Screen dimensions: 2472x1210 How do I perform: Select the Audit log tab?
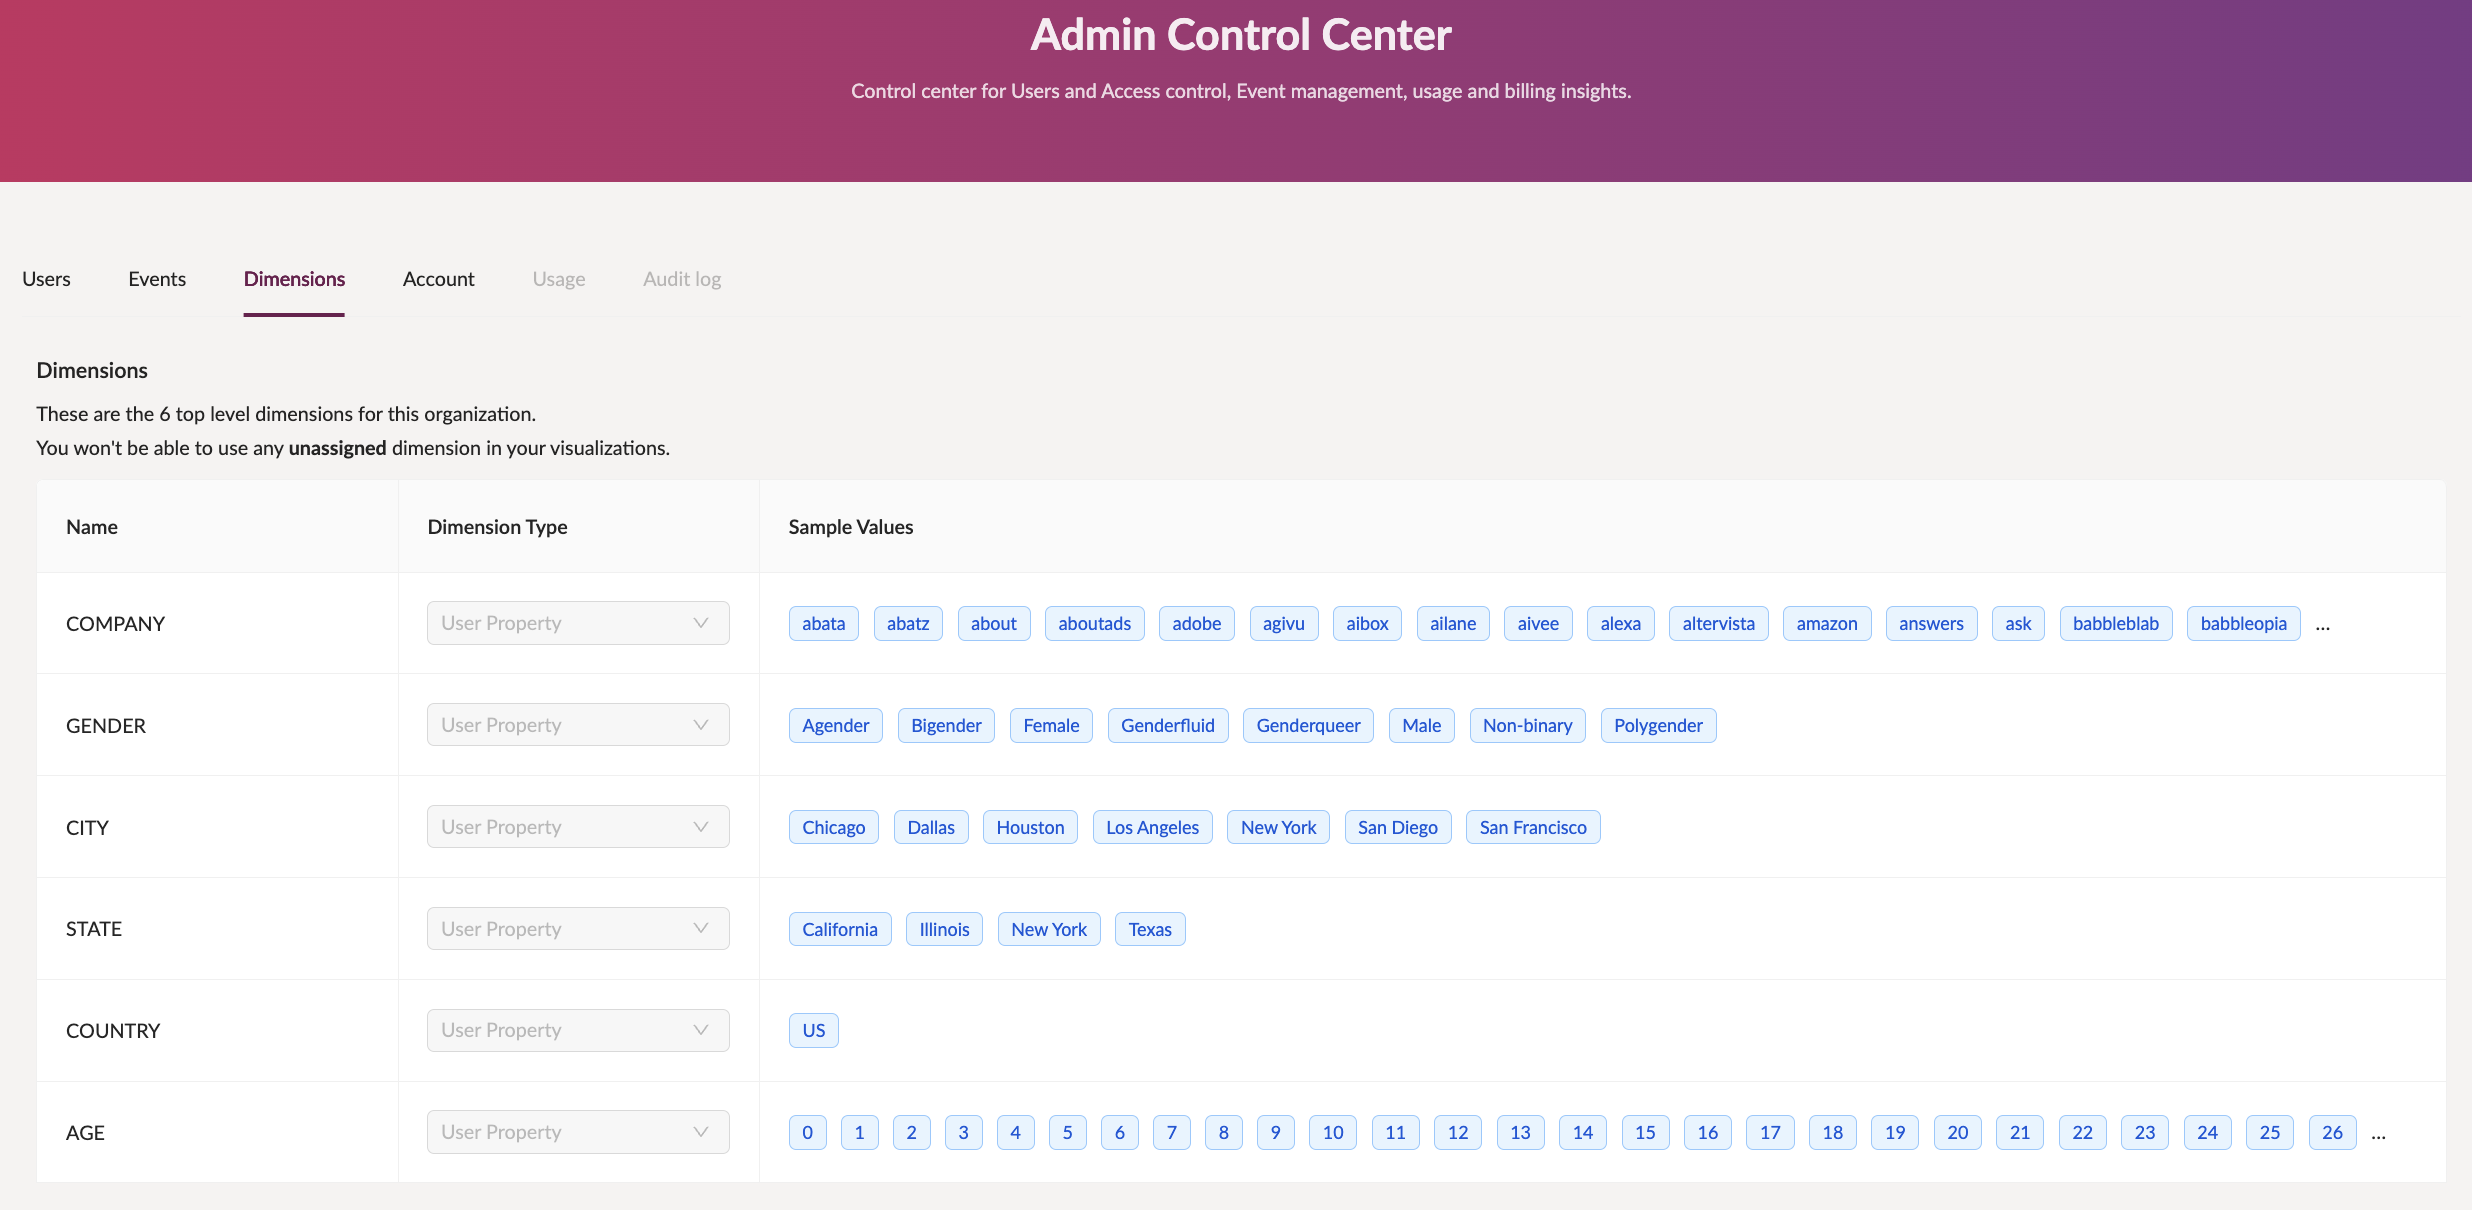(682, 279)
